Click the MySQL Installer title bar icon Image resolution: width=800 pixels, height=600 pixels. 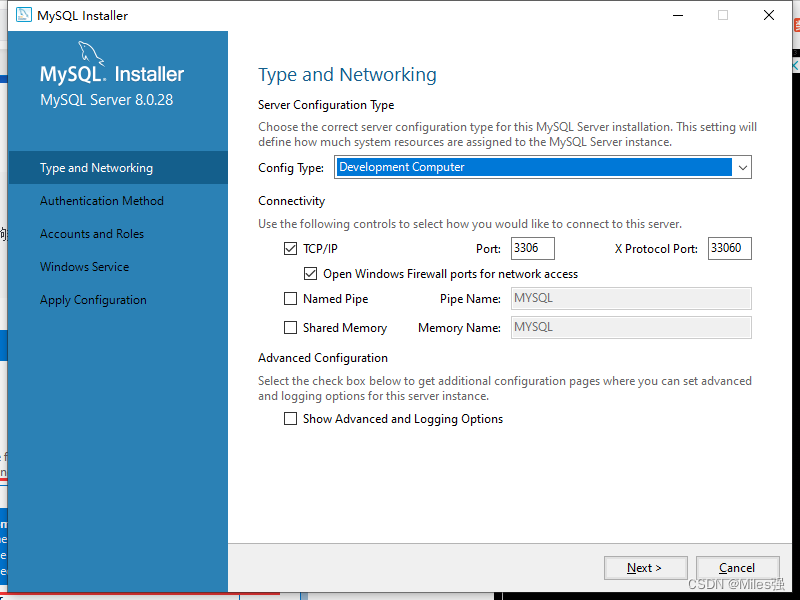[23, 15]
